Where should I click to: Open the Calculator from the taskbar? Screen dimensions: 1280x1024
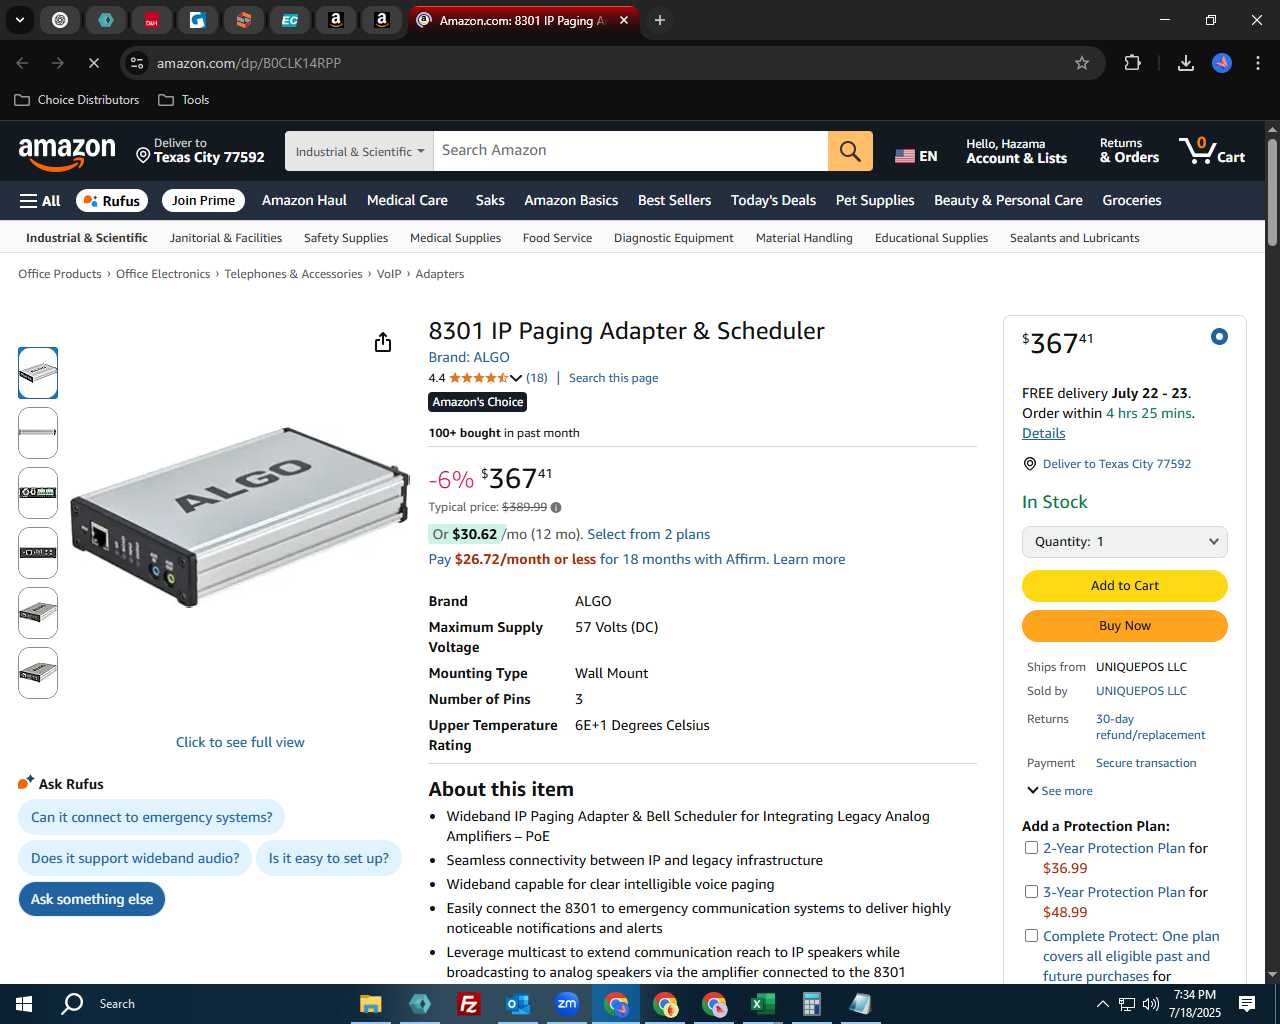(x=812, y=1004)
